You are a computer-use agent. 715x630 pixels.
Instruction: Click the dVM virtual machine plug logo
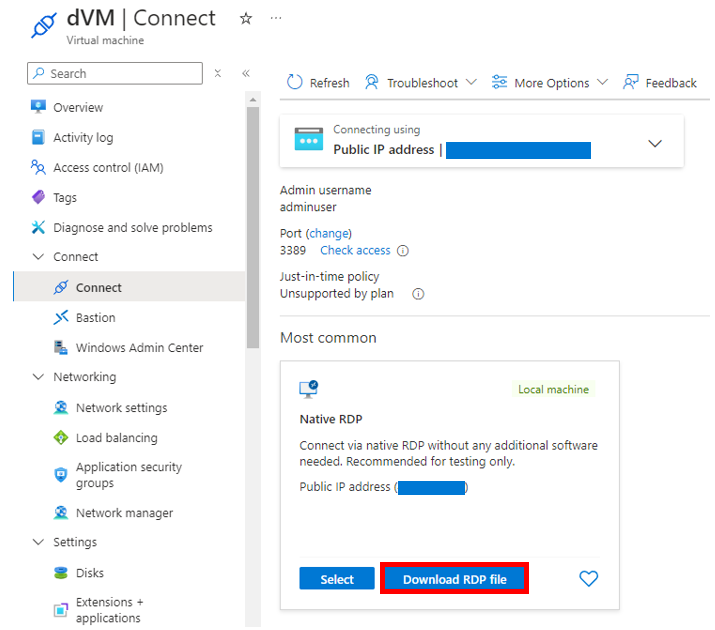coord(44,25)
